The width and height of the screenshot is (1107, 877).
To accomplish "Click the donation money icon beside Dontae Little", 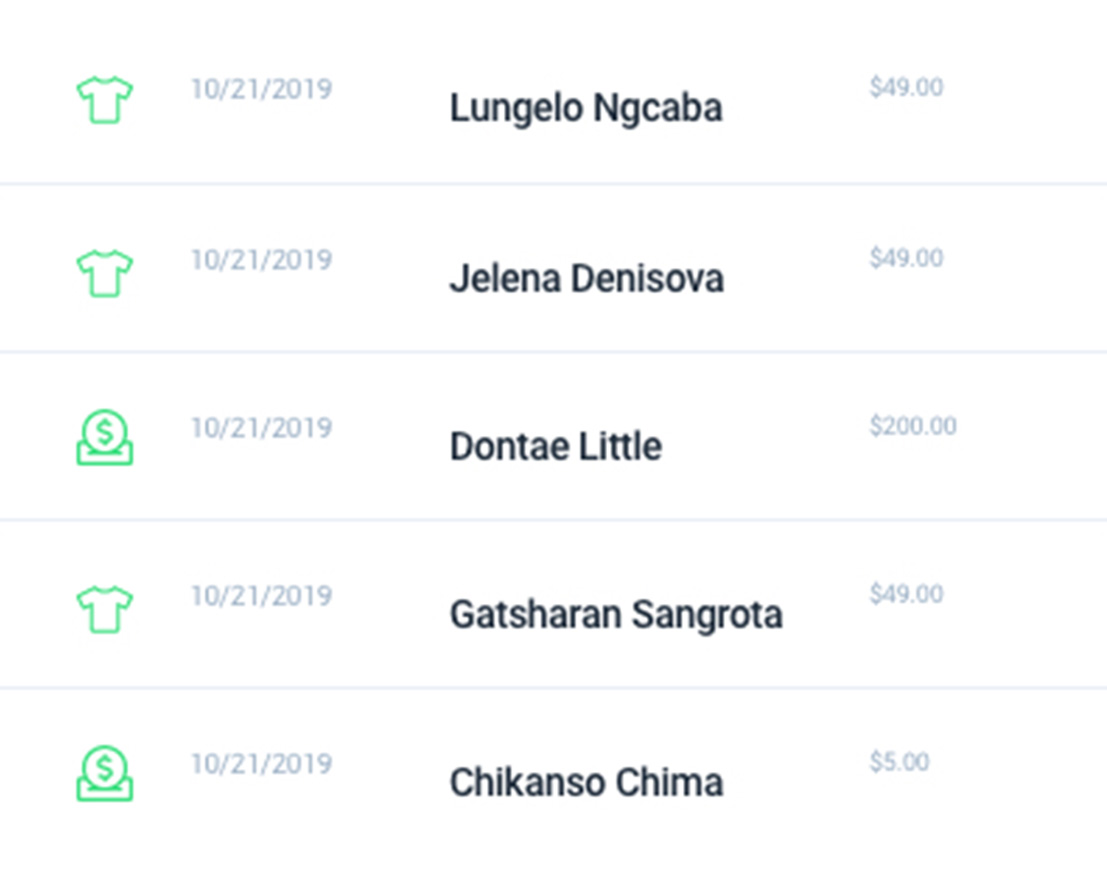I will point(104,438).
